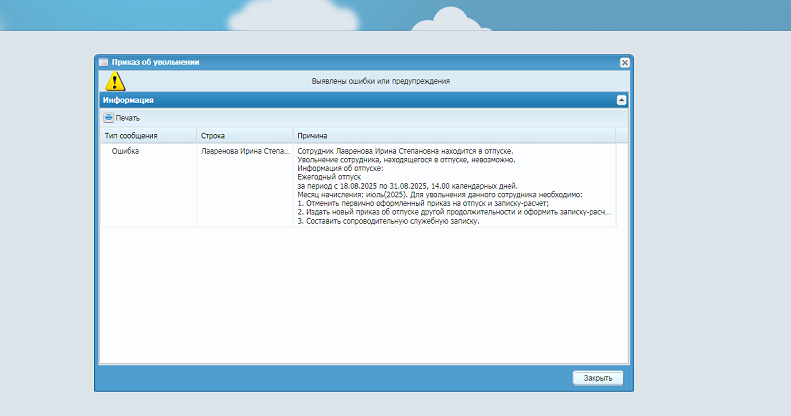This screenshot has height=416, width=791.
Task: Sort by Строка column header
Action: (x=245, y=136)
